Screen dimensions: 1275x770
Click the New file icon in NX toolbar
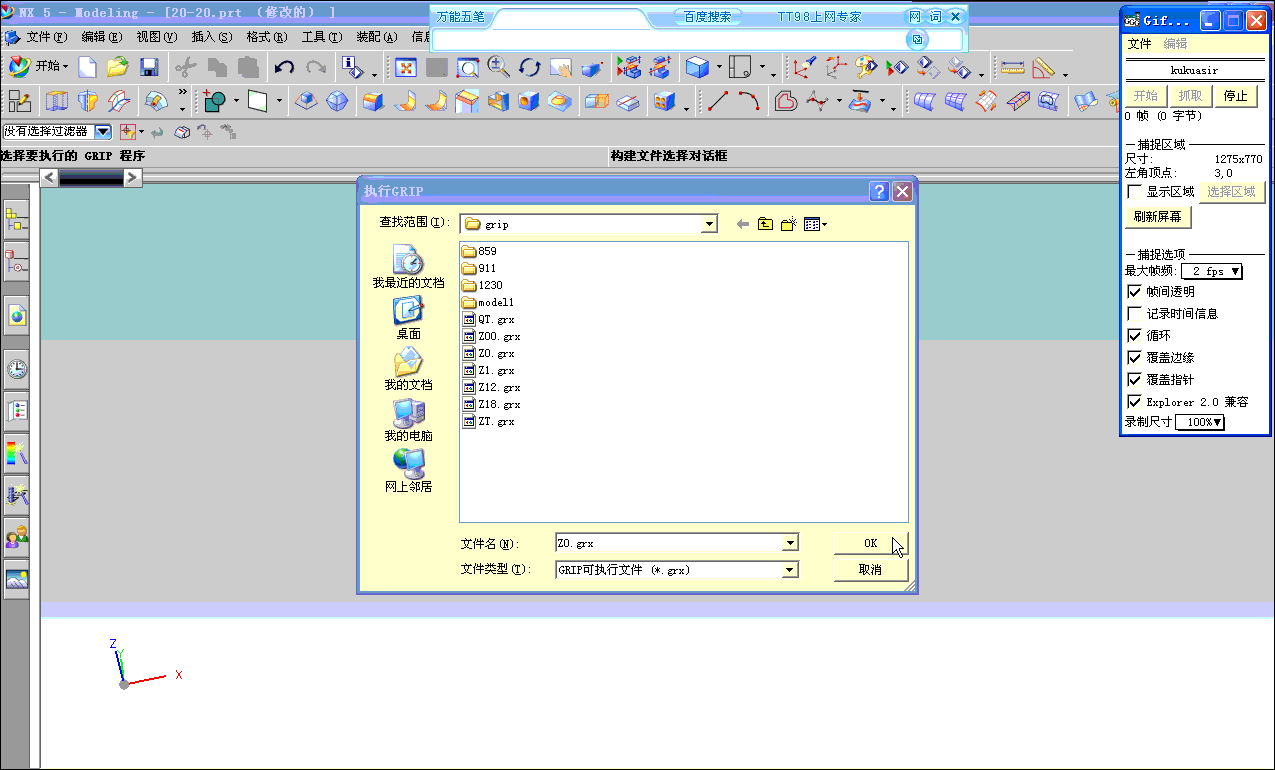[x=88, y=67]
